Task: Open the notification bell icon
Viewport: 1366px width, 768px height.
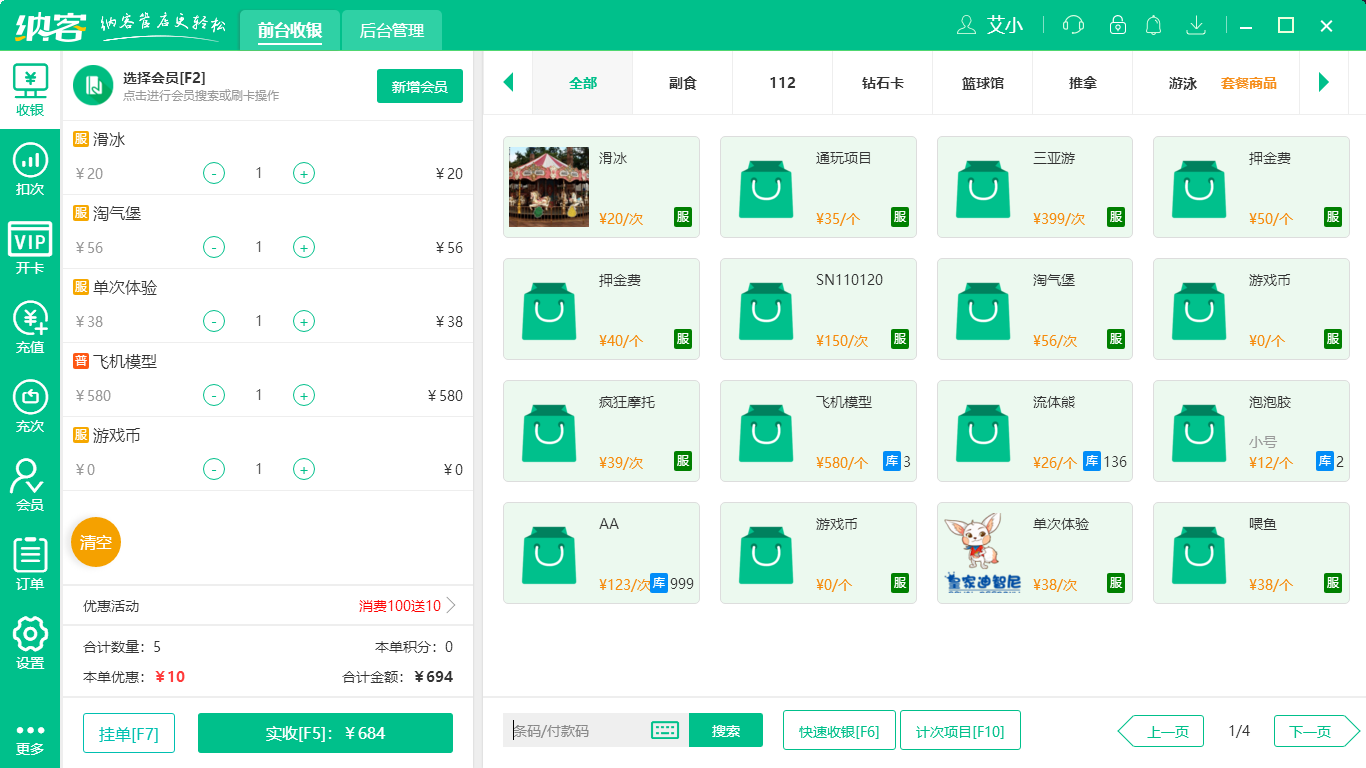Action: click(x=1153, y=25)
